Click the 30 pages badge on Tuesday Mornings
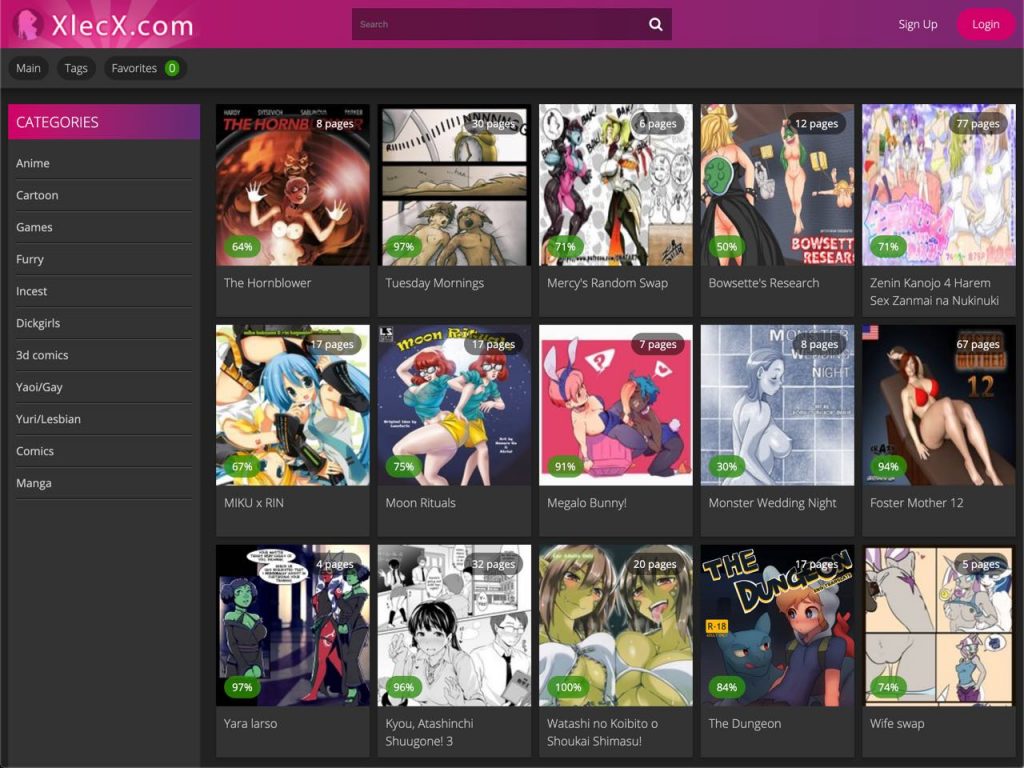Viewport: 1024px width, 768px height. pyautogui.click(x=494, y=123)
